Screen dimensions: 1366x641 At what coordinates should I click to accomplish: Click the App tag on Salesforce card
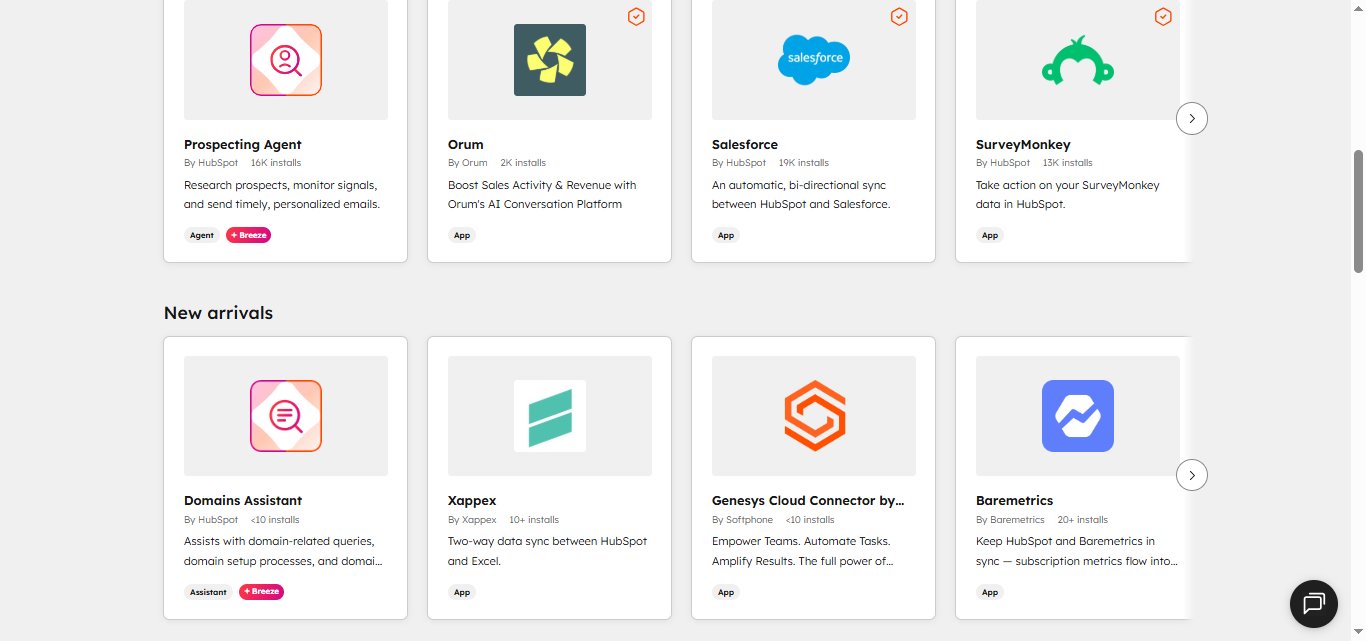[726, 235]
